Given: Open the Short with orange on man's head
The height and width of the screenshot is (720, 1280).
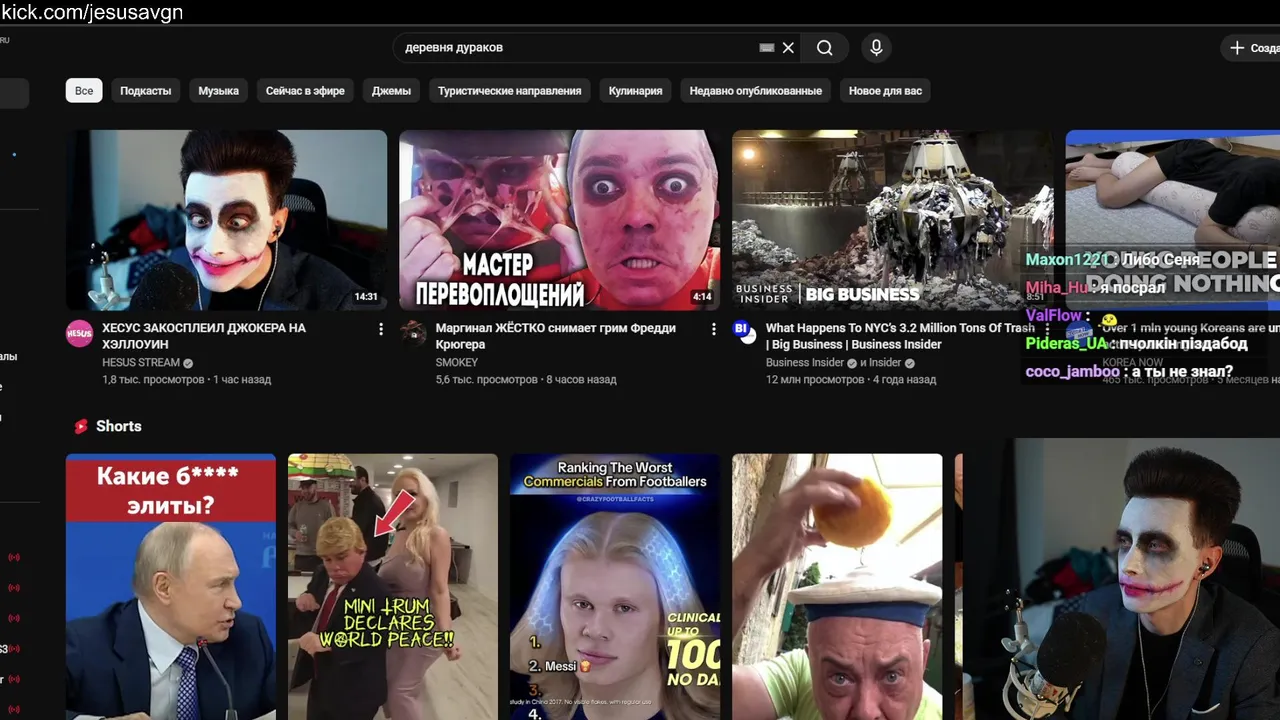Looking at the screenshot, I should (837, 587).
